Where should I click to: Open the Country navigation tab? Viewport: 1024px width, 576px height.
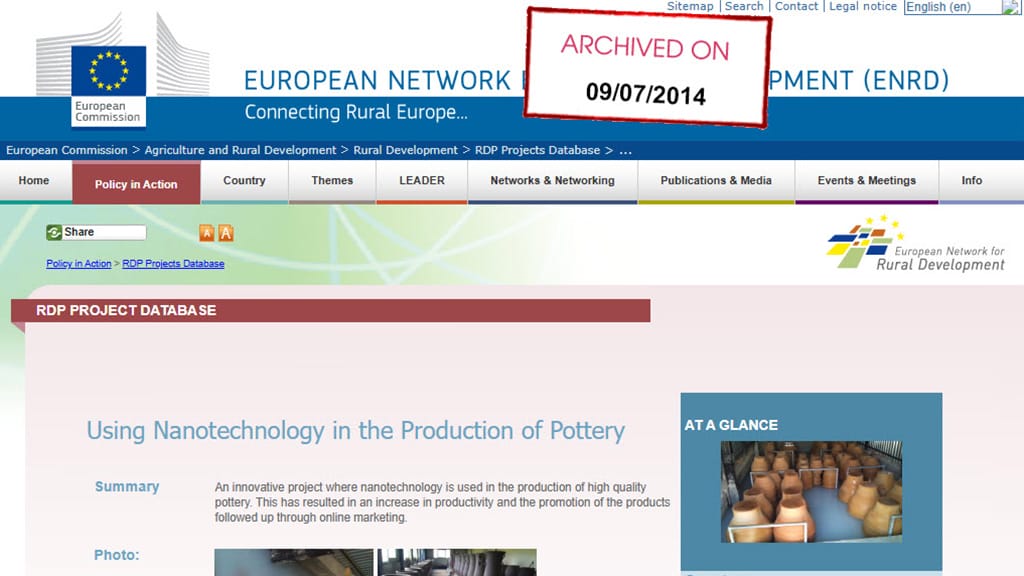coord(244,181)
